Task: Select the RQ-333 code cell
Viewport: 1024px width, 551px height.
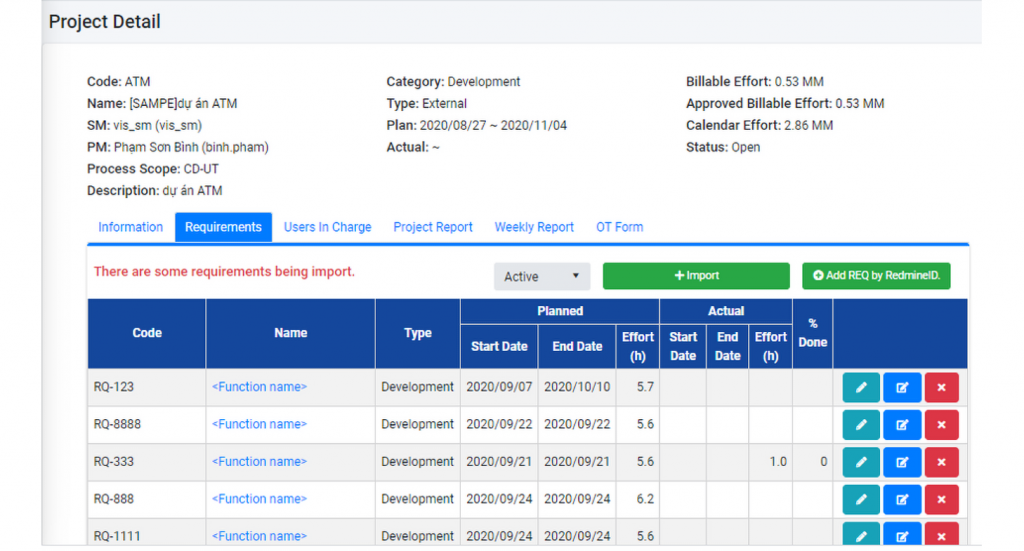Action: [x=147, y=462]
